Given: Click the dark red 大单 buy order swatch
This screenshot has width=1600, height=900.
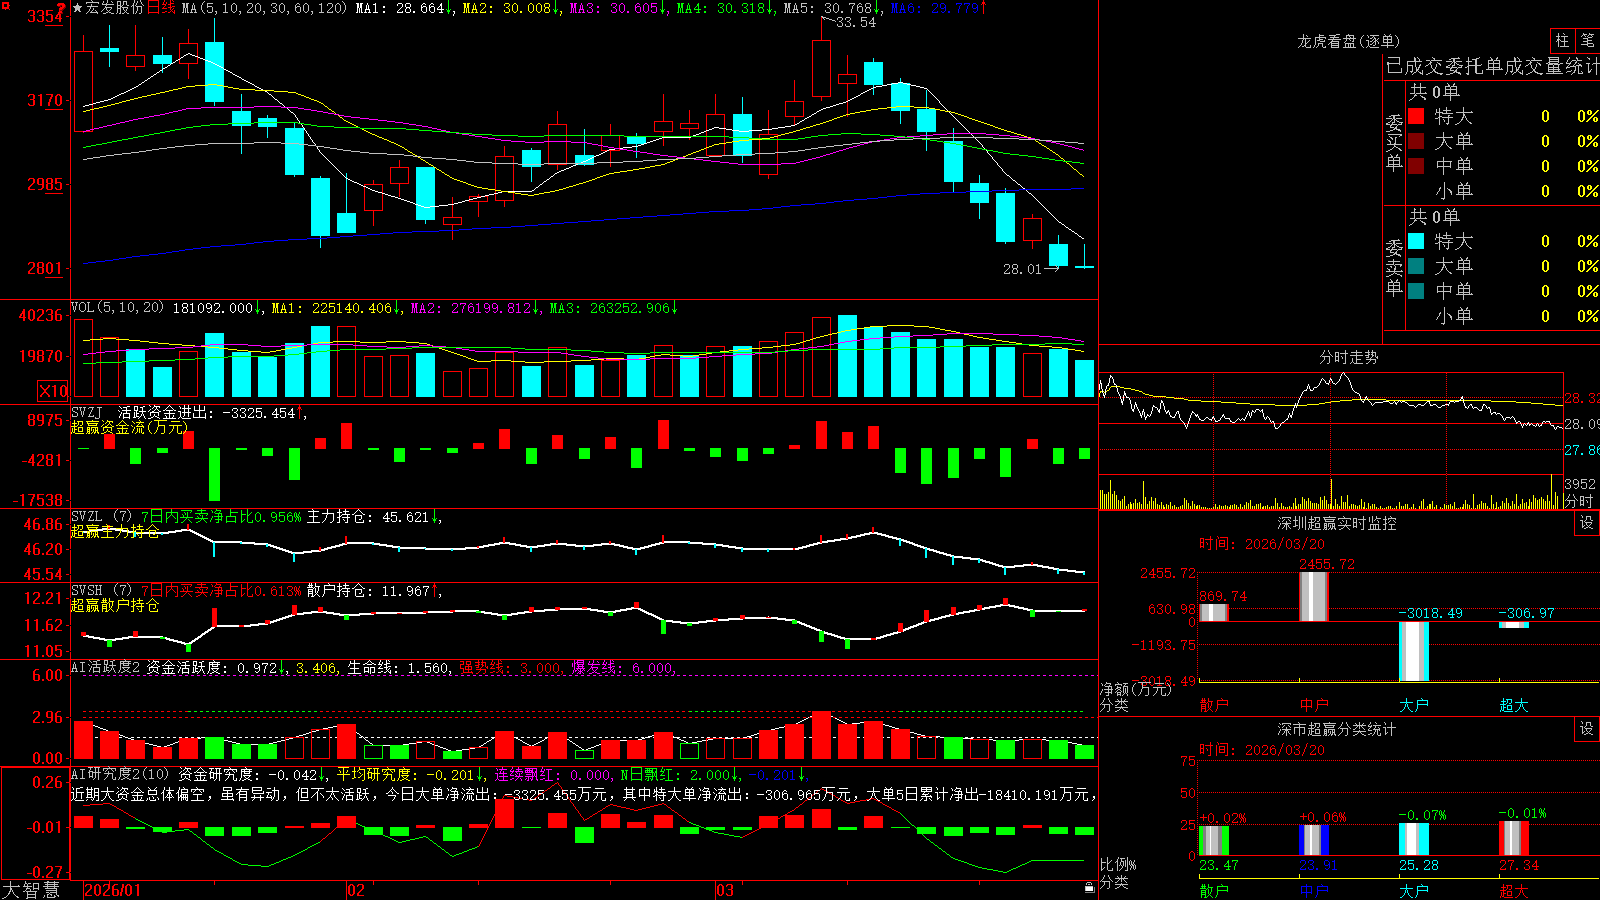Looking at the screenshot, I should click(1416, 141).
